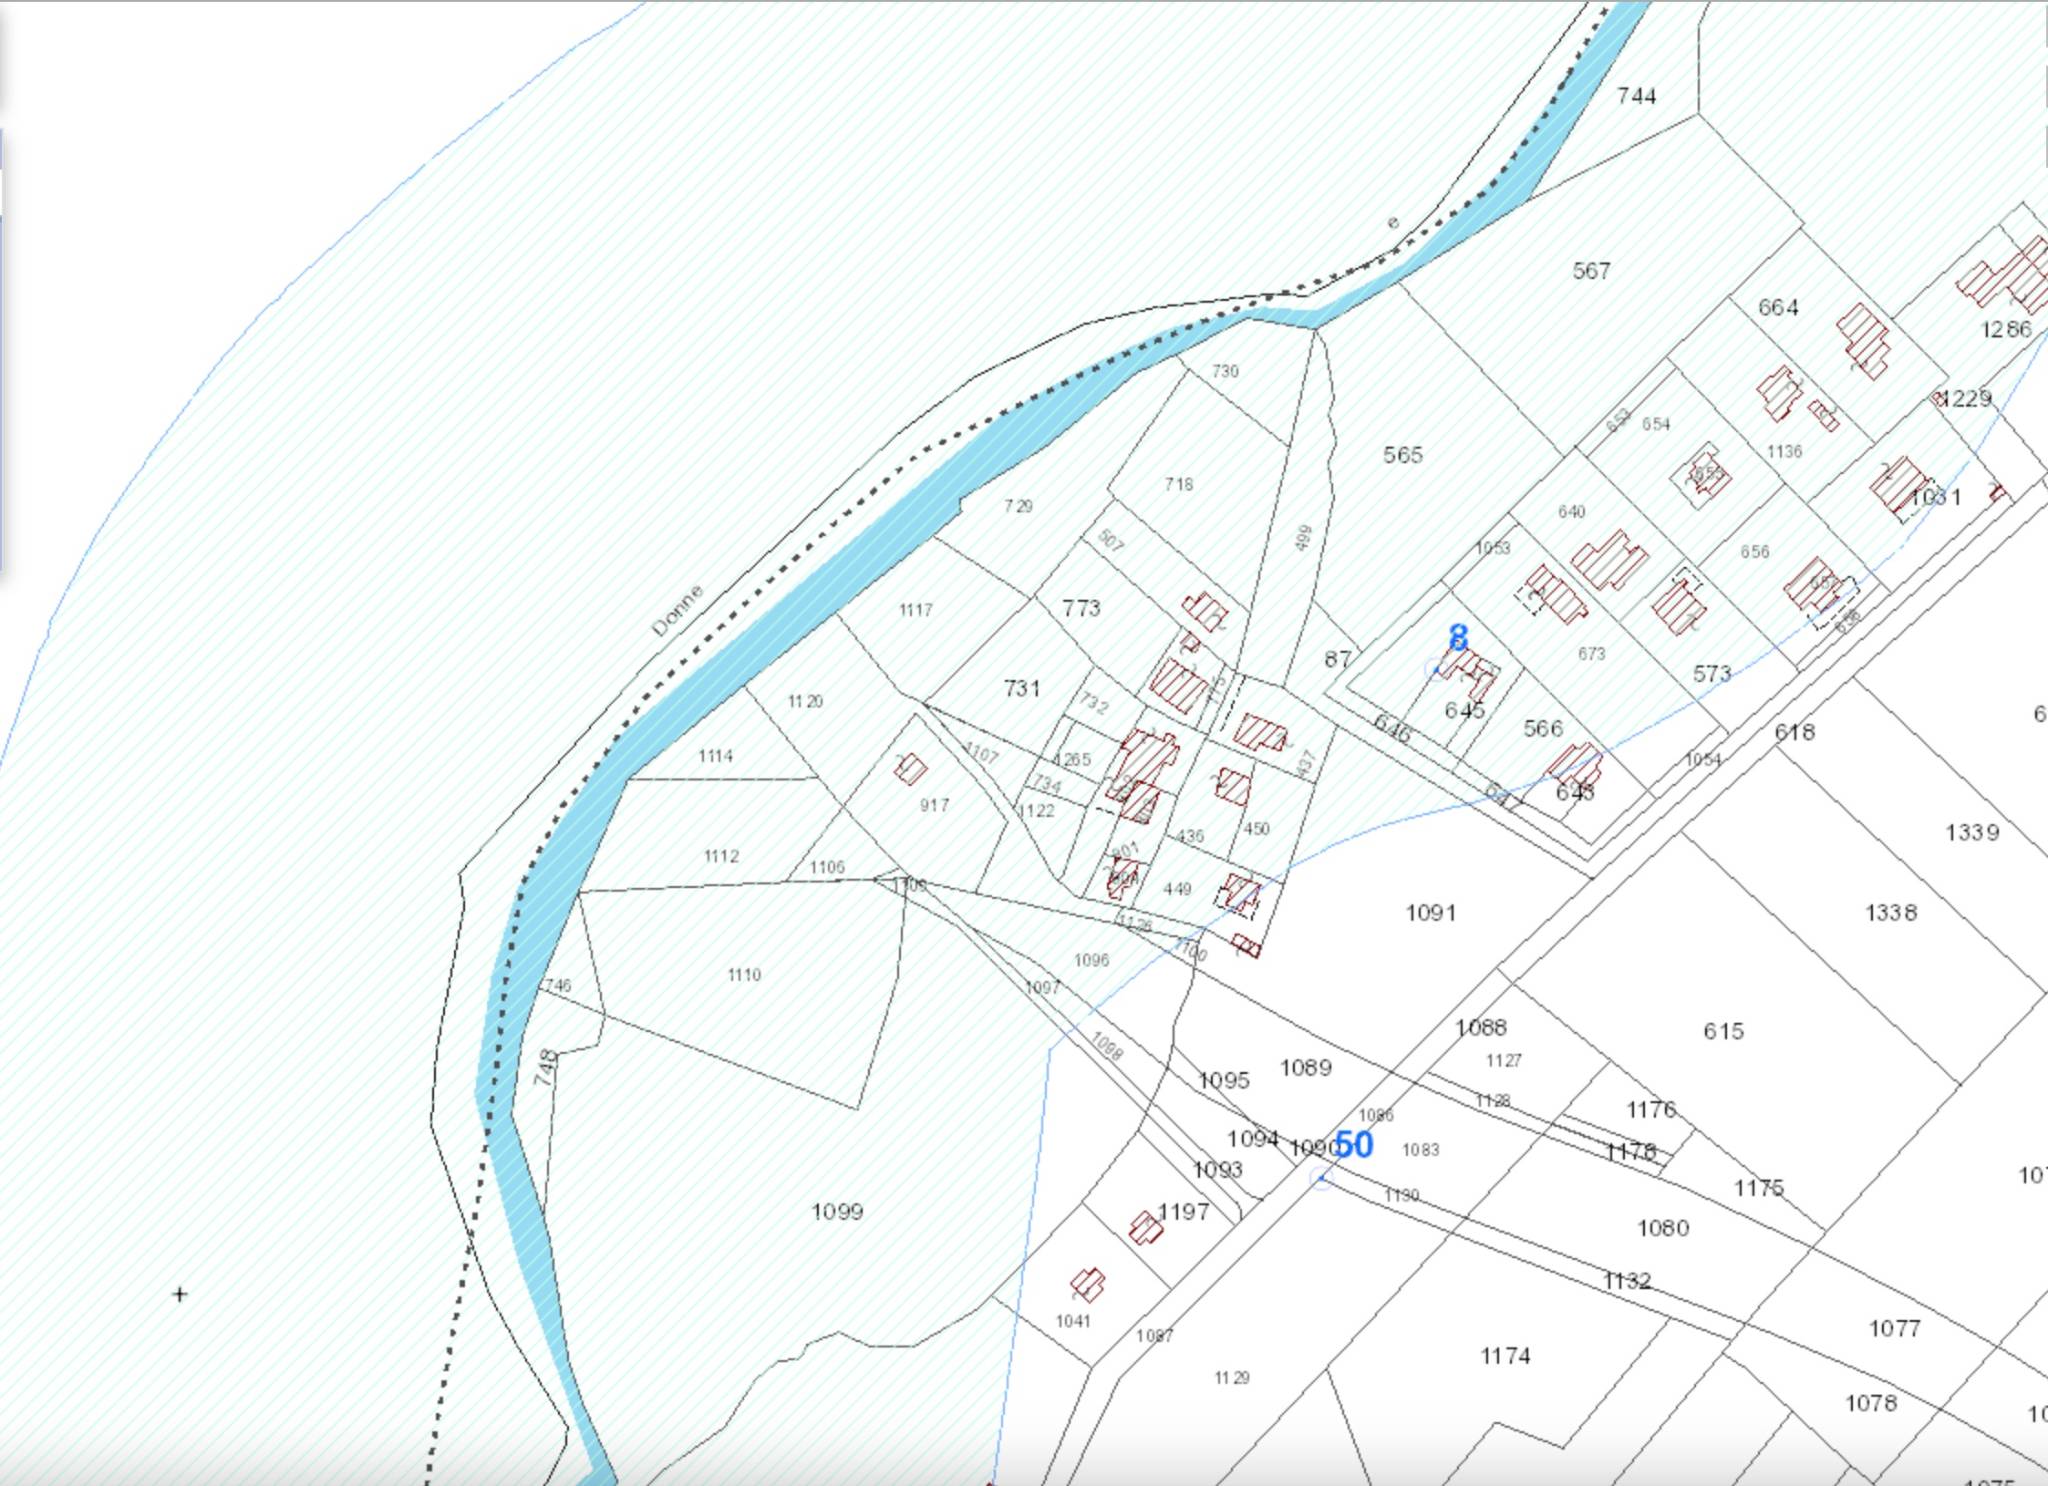Screen dimensions: 2048x1486
Task: Select parcel number 1339
Action: click(x=1972, y=832)
